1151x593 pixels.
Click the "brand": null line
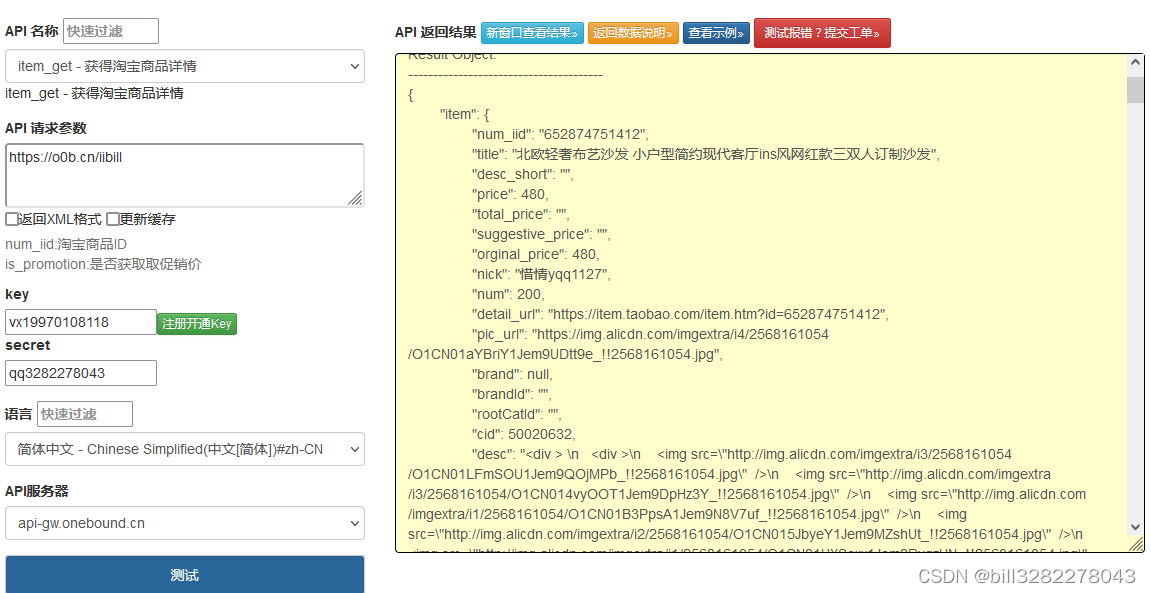click(x=512, y=374)
